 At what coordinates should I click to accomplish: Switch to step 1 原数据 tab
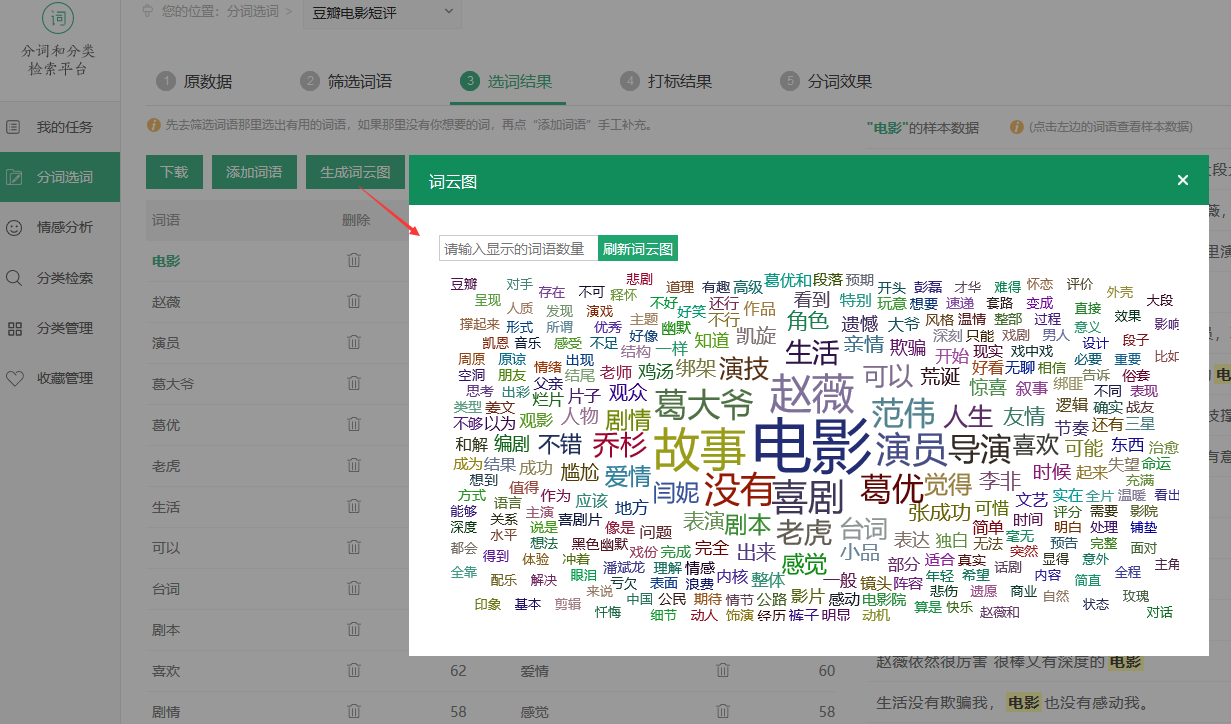195,82
